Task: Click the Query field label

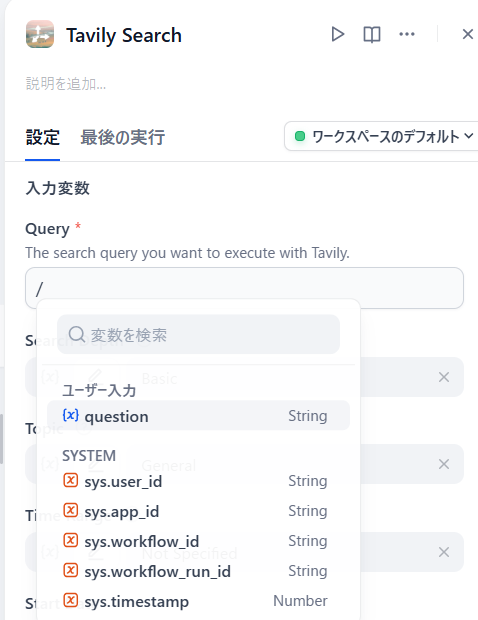Action: (47, 229)
